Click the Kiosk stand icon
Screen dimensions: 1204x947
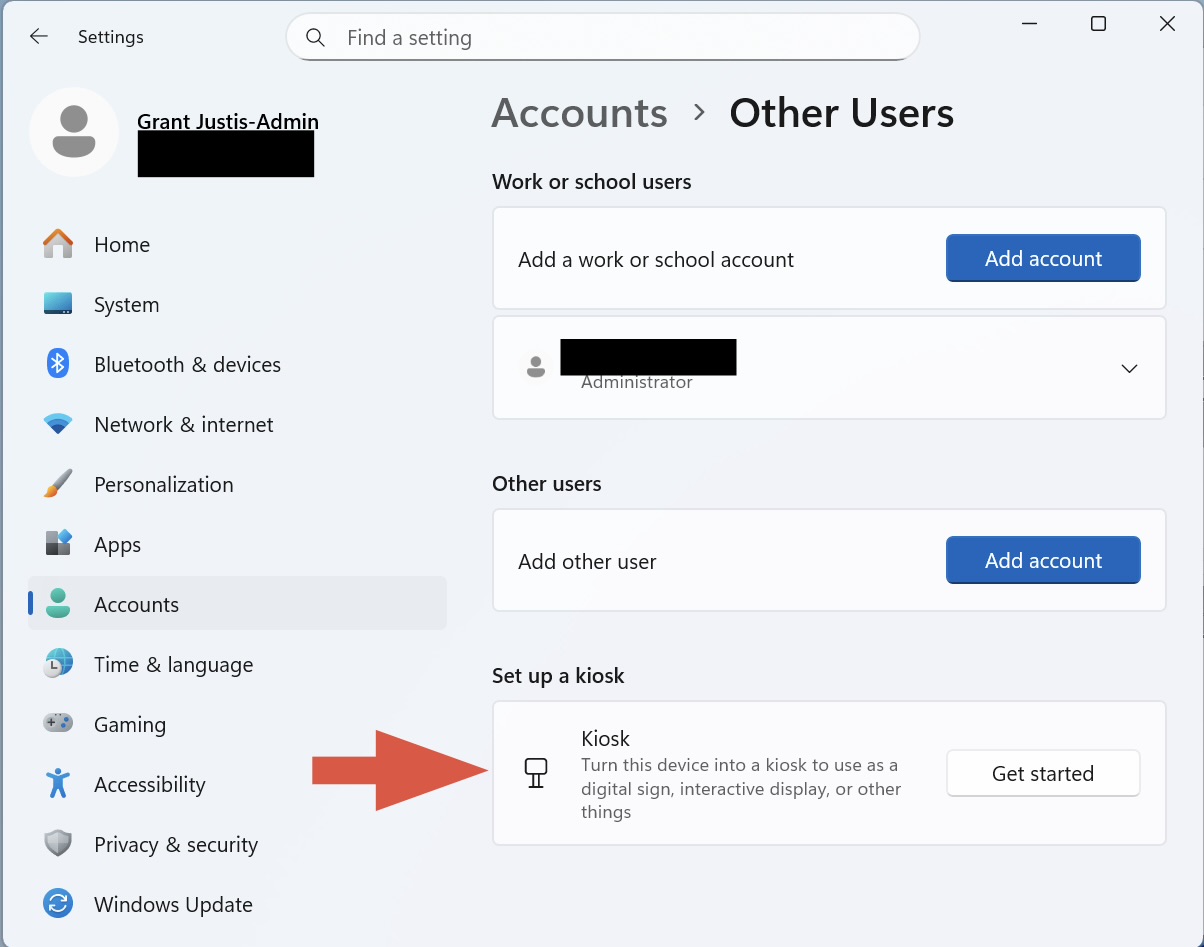coord(536,773)
